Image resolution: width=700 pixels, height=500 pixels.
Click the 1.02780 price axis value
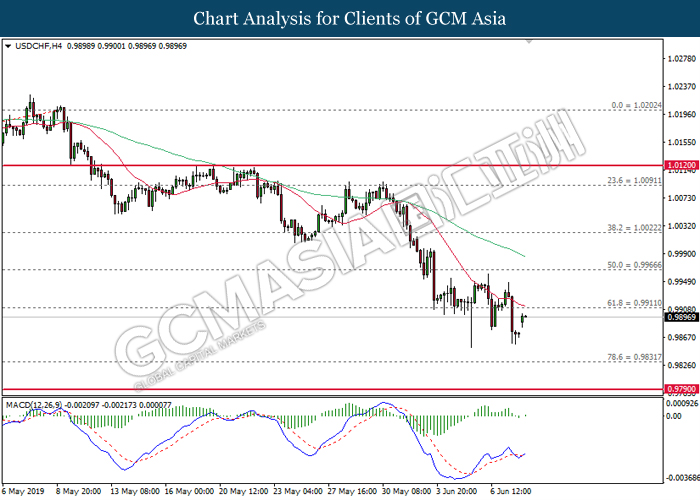tap(681, 59)
